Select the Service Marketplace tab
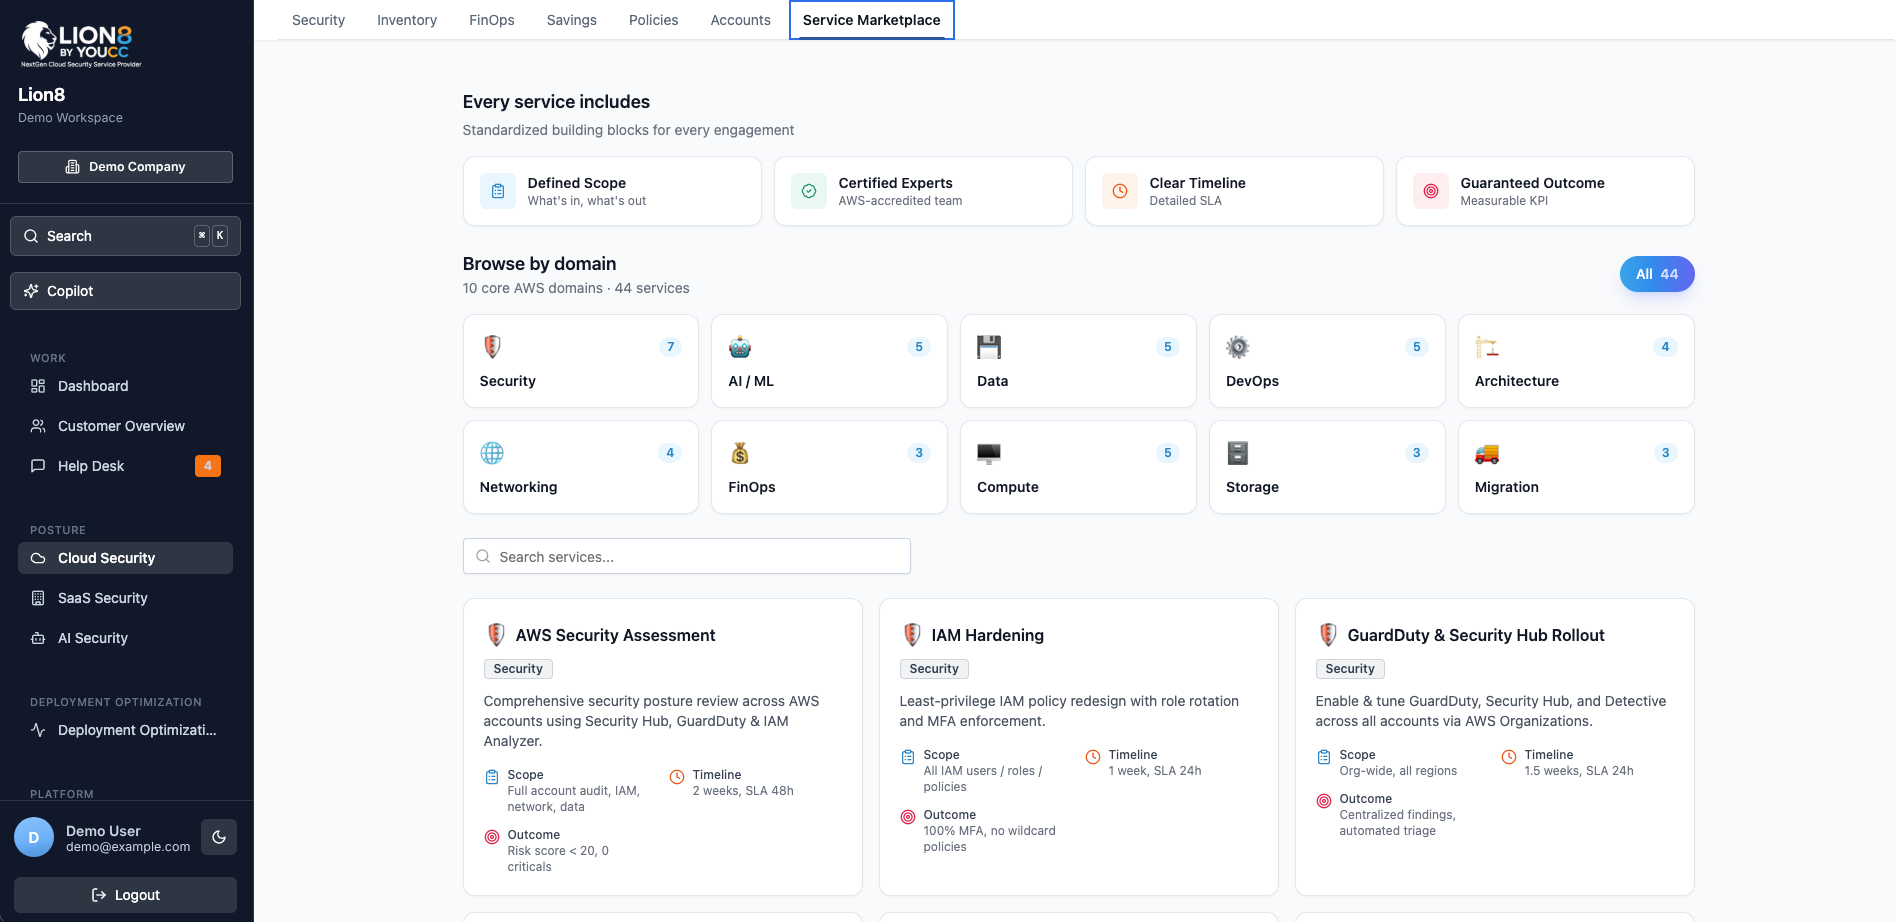 tap(872, 20)
